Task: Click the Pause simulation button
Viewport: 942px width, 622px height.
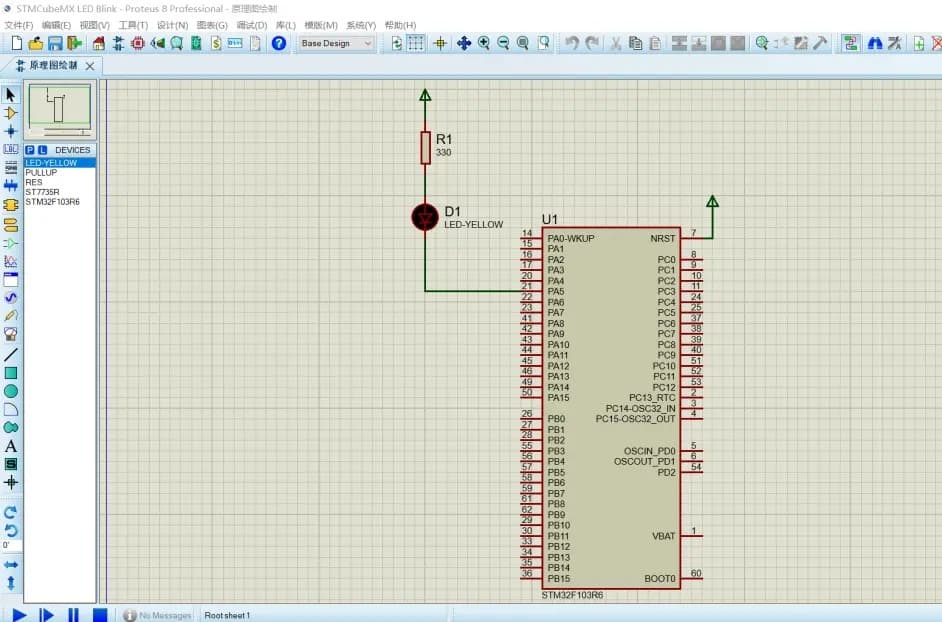Action: (73, 615)
